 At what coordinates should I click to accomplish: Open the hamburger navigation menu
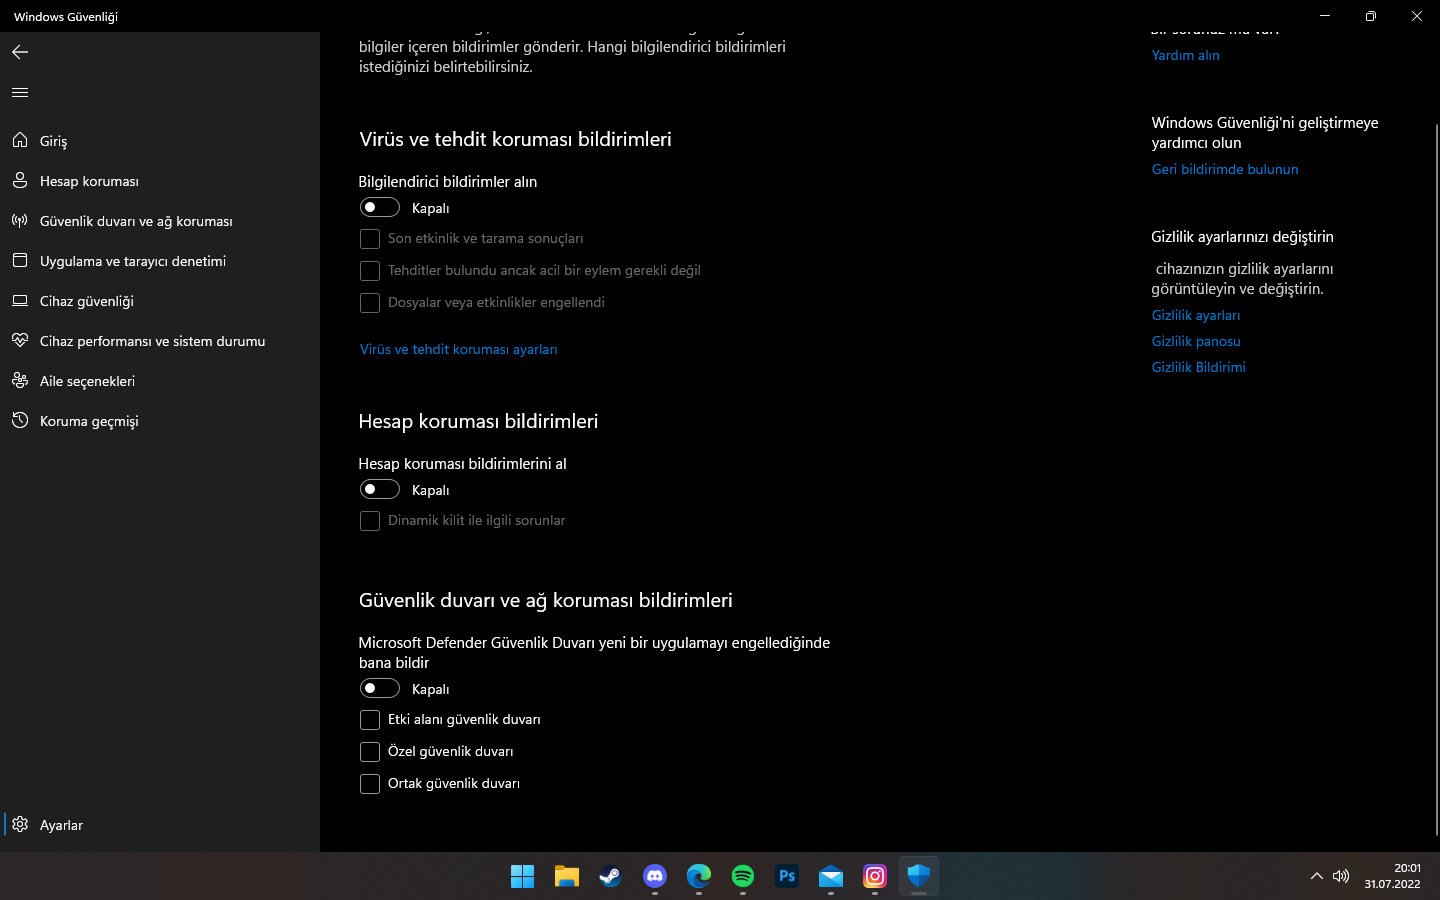click(x=20, y=93)
